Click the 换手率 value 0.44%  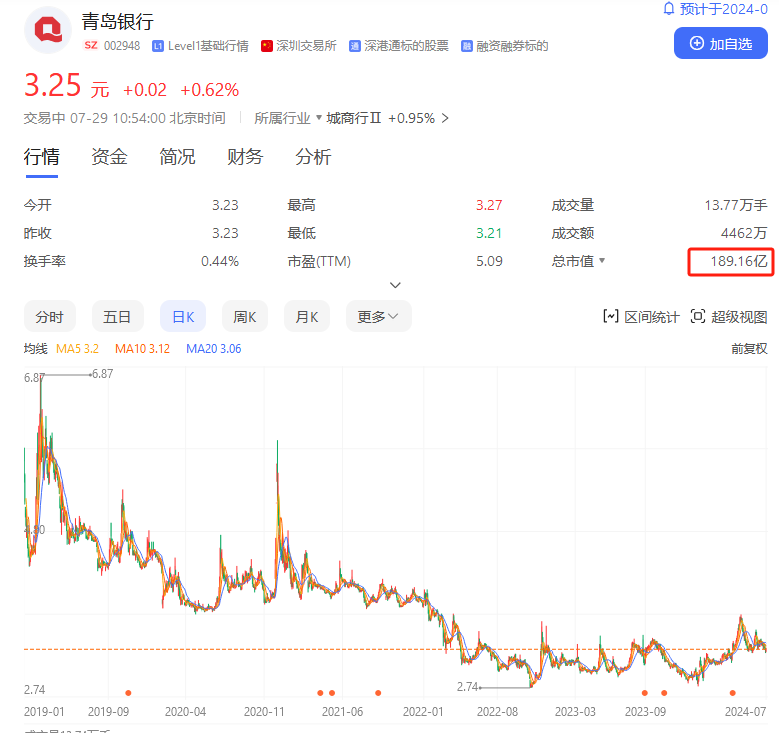coord(220,261)
